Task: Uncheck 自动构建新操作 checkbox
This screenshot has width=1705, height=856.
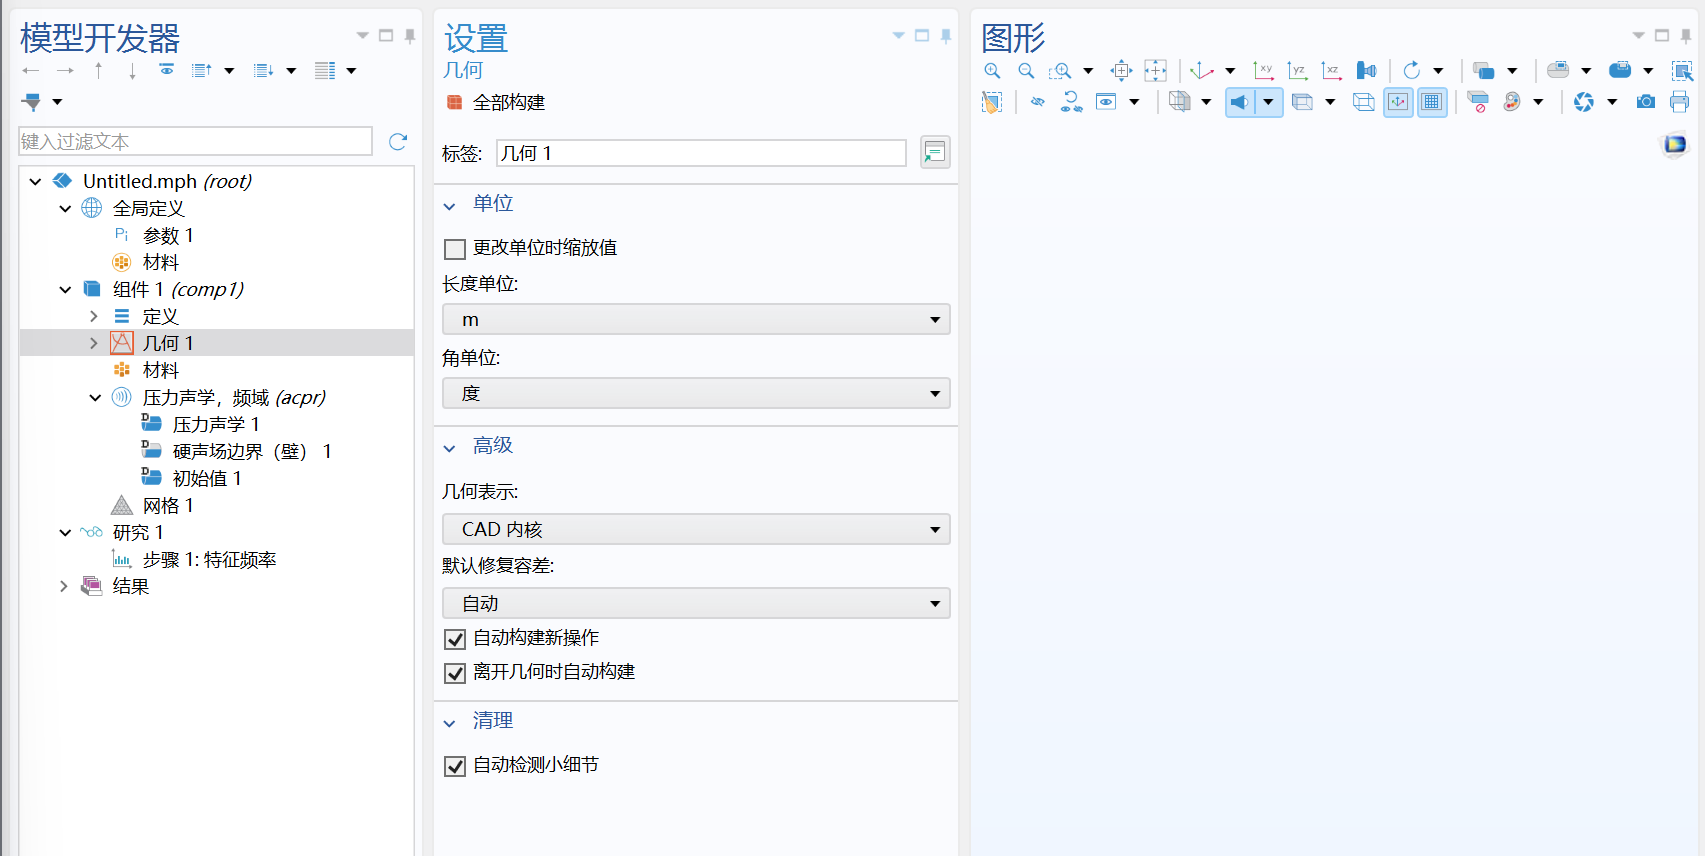Action: [x=455, y=639]
